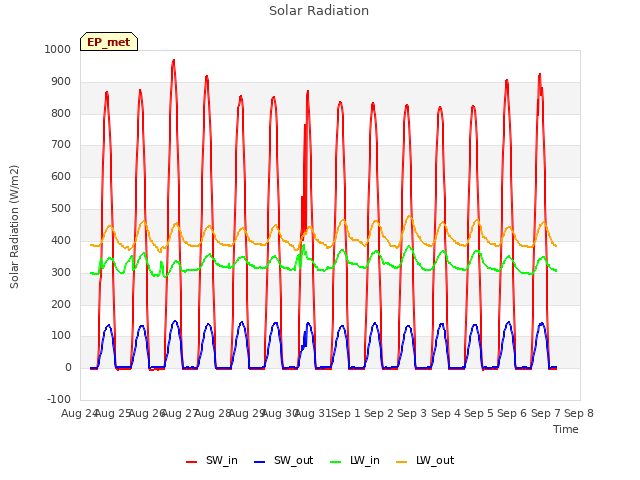640x480 pixels.
Task: Click the 600 y-axis tick label
Action: click(61, 176)
